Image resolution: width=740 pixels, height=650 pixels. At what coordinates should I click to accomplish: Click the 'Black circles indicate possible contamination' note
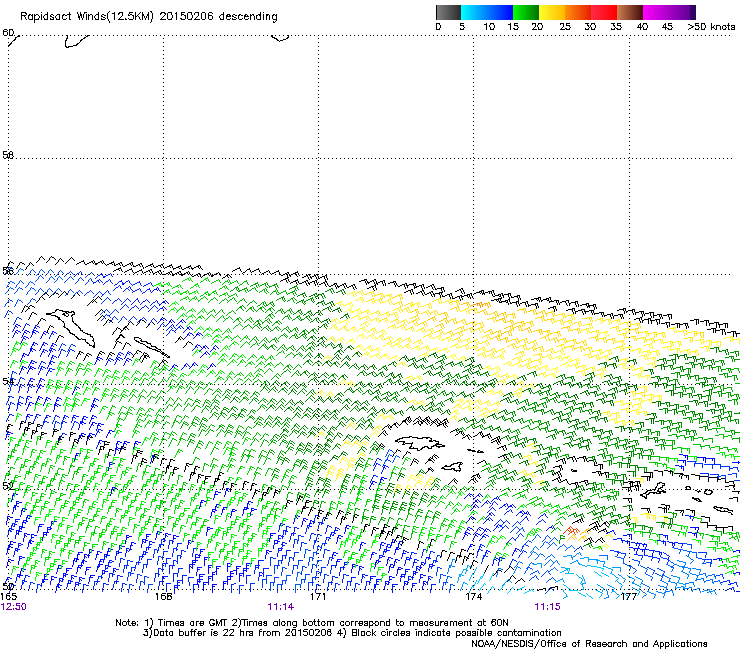pos(456,633)
